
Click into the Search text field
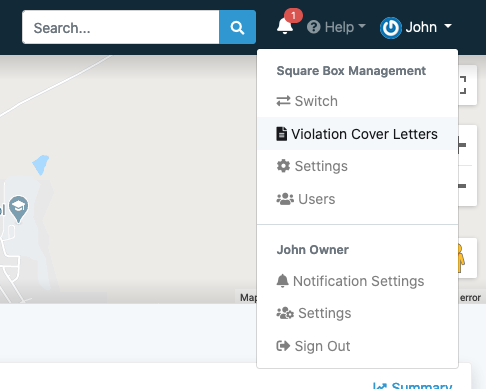[121, 27]
